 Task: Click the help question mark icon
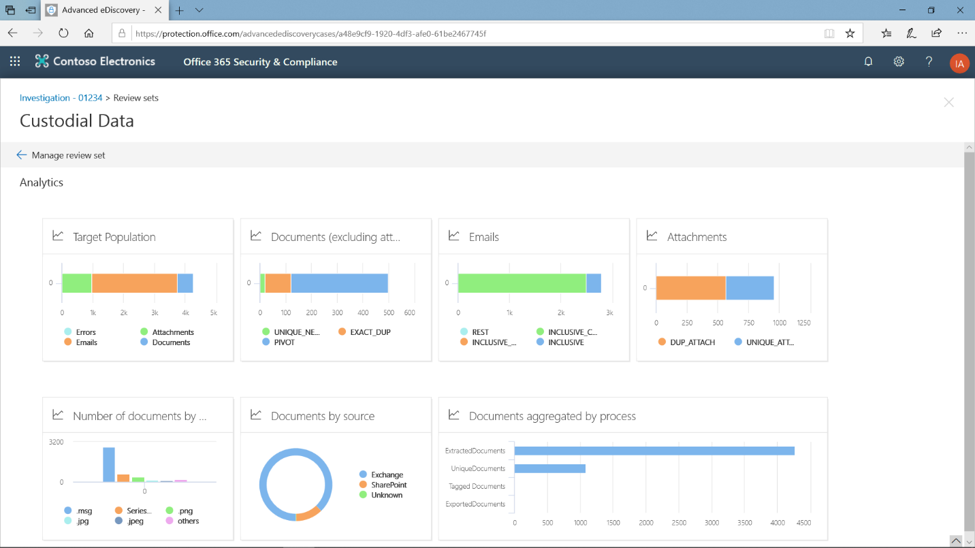928,62
